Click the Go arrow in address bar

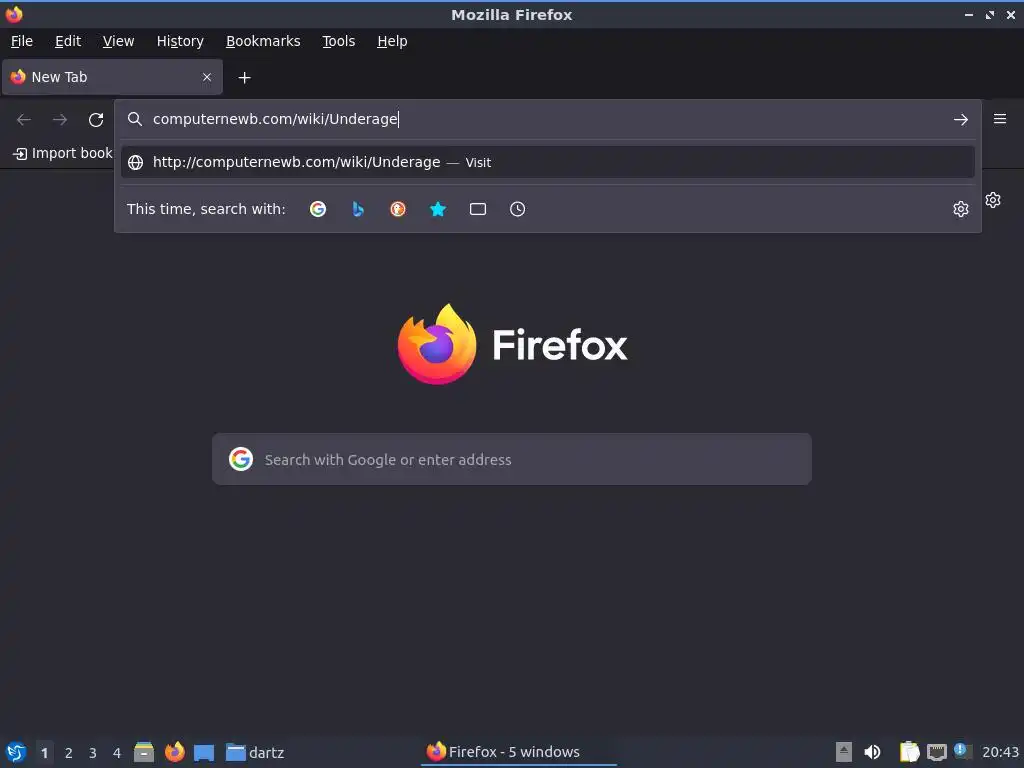coord(961,120)
